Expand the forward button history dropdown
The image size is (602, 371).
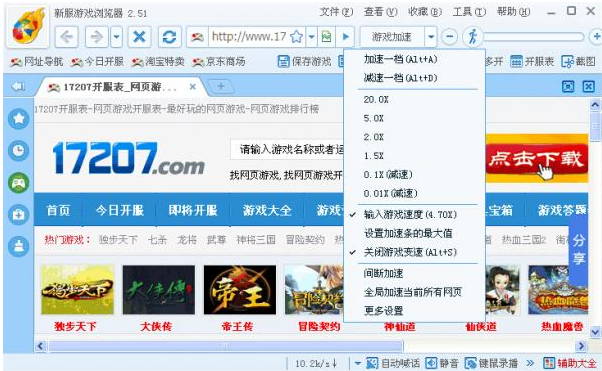pos(116,37)
